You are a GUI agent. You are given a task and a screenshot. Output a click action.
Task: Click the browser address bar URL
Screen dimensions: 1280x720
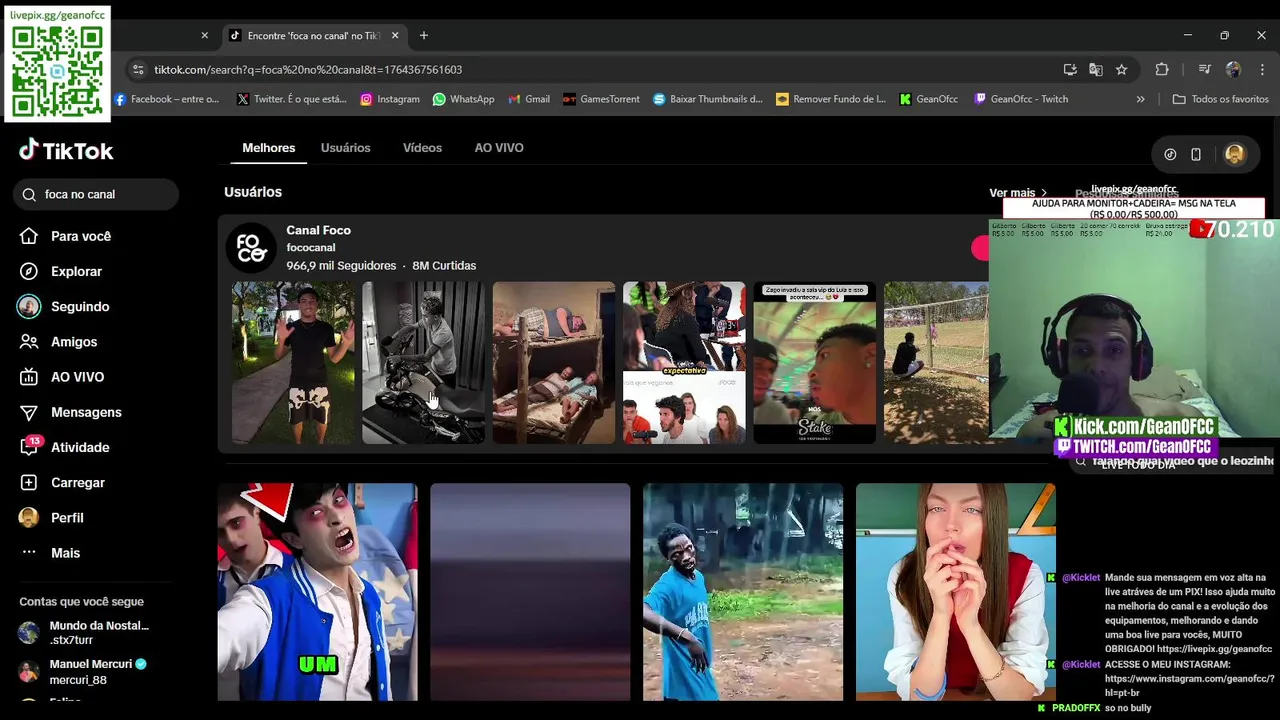(308, 70)
